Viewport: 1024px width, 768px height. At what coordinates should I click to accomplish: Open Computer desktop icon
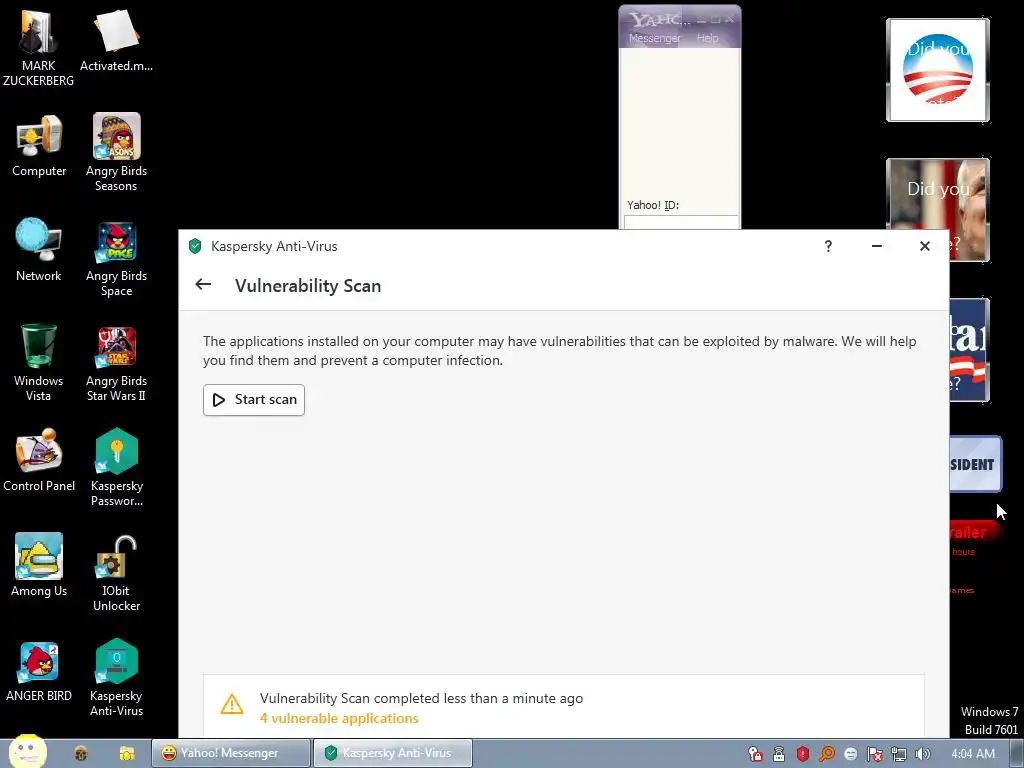pos(39,146)
